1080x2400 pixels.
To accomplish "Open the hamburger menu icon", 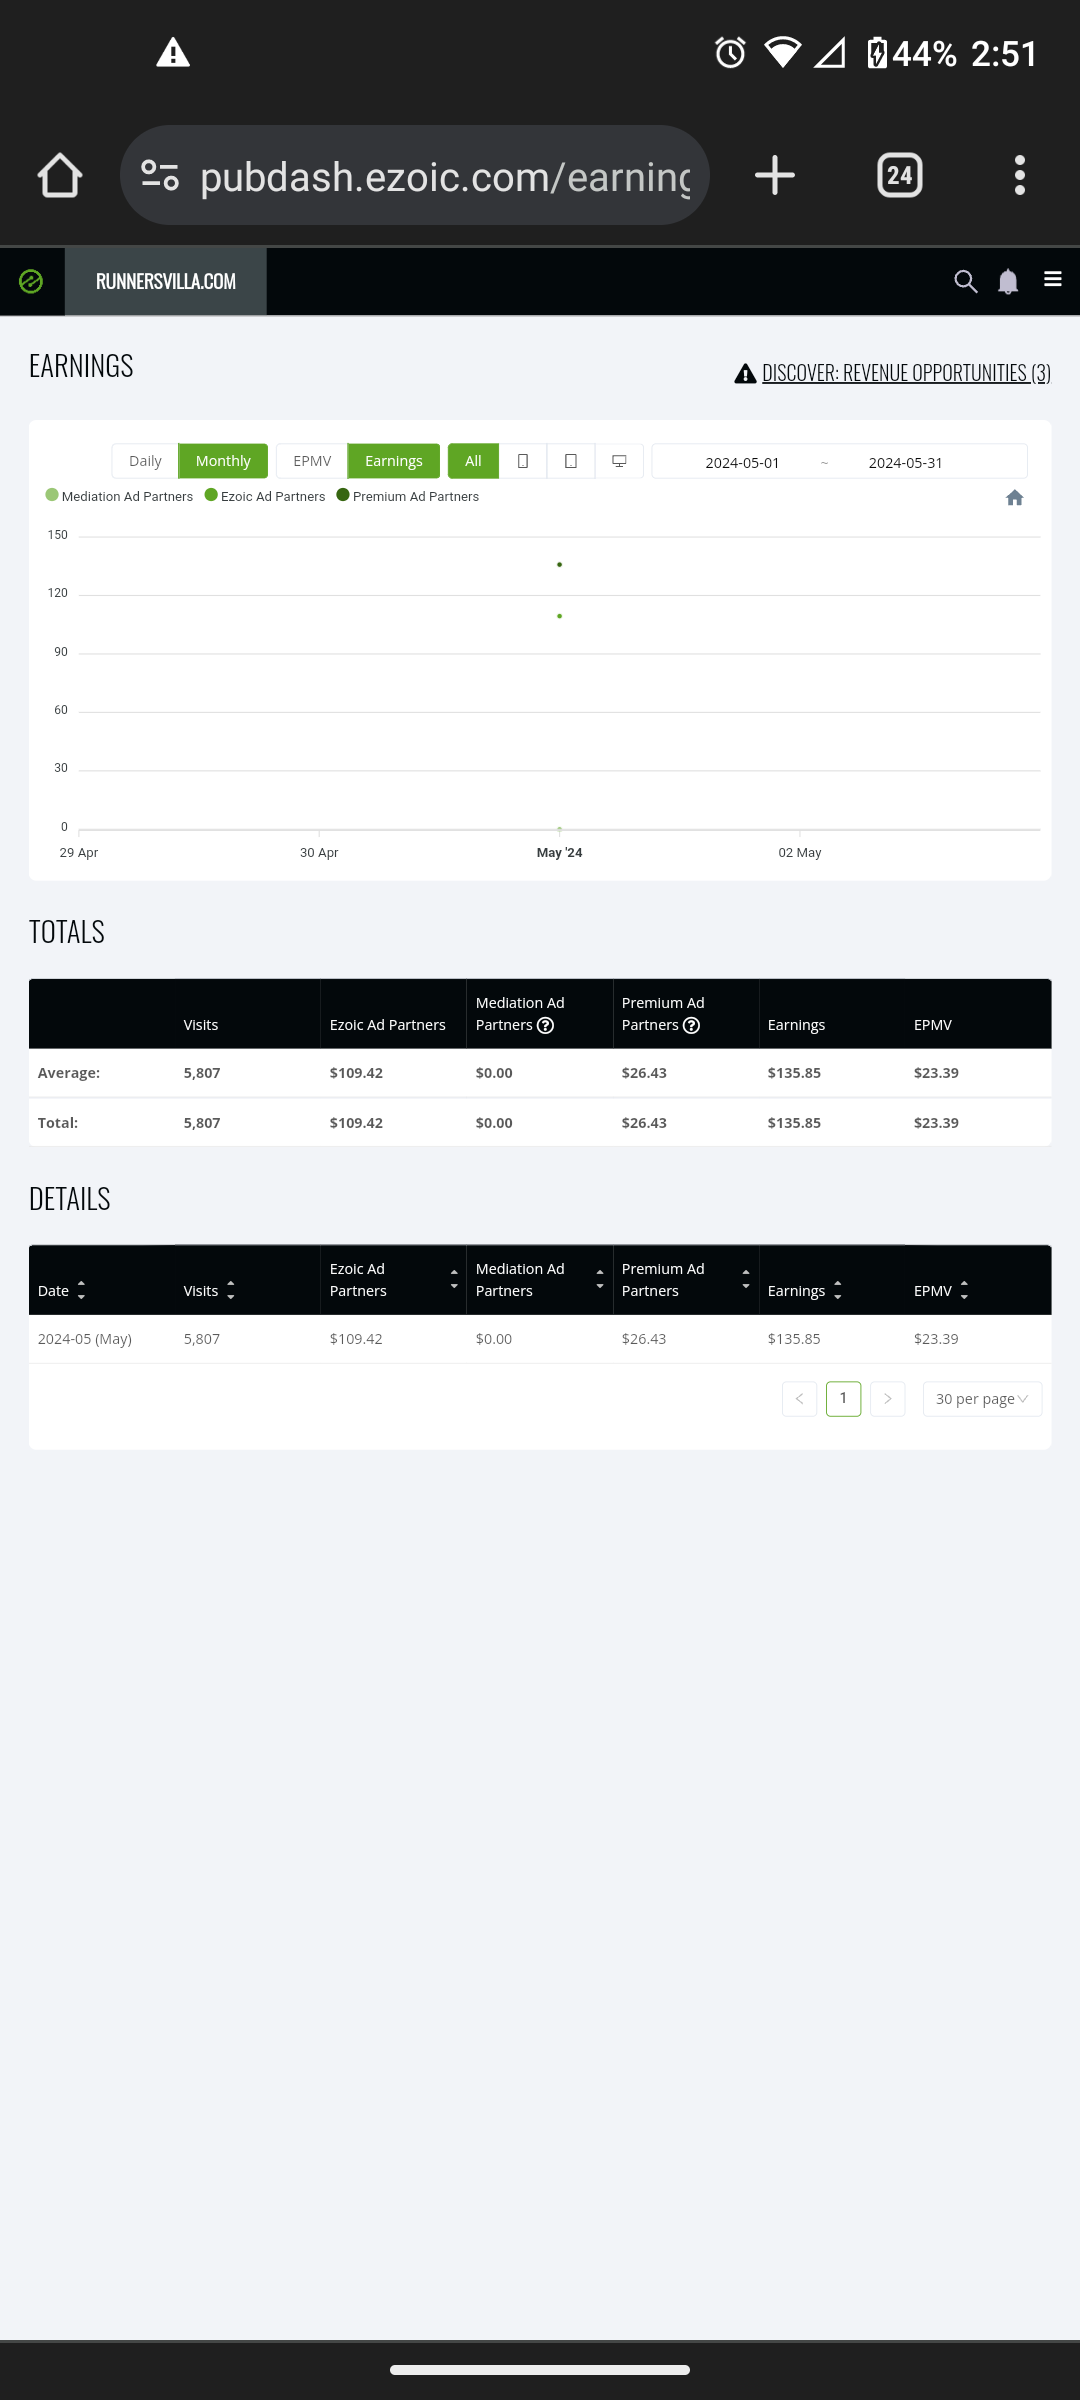I will 1053,279.
